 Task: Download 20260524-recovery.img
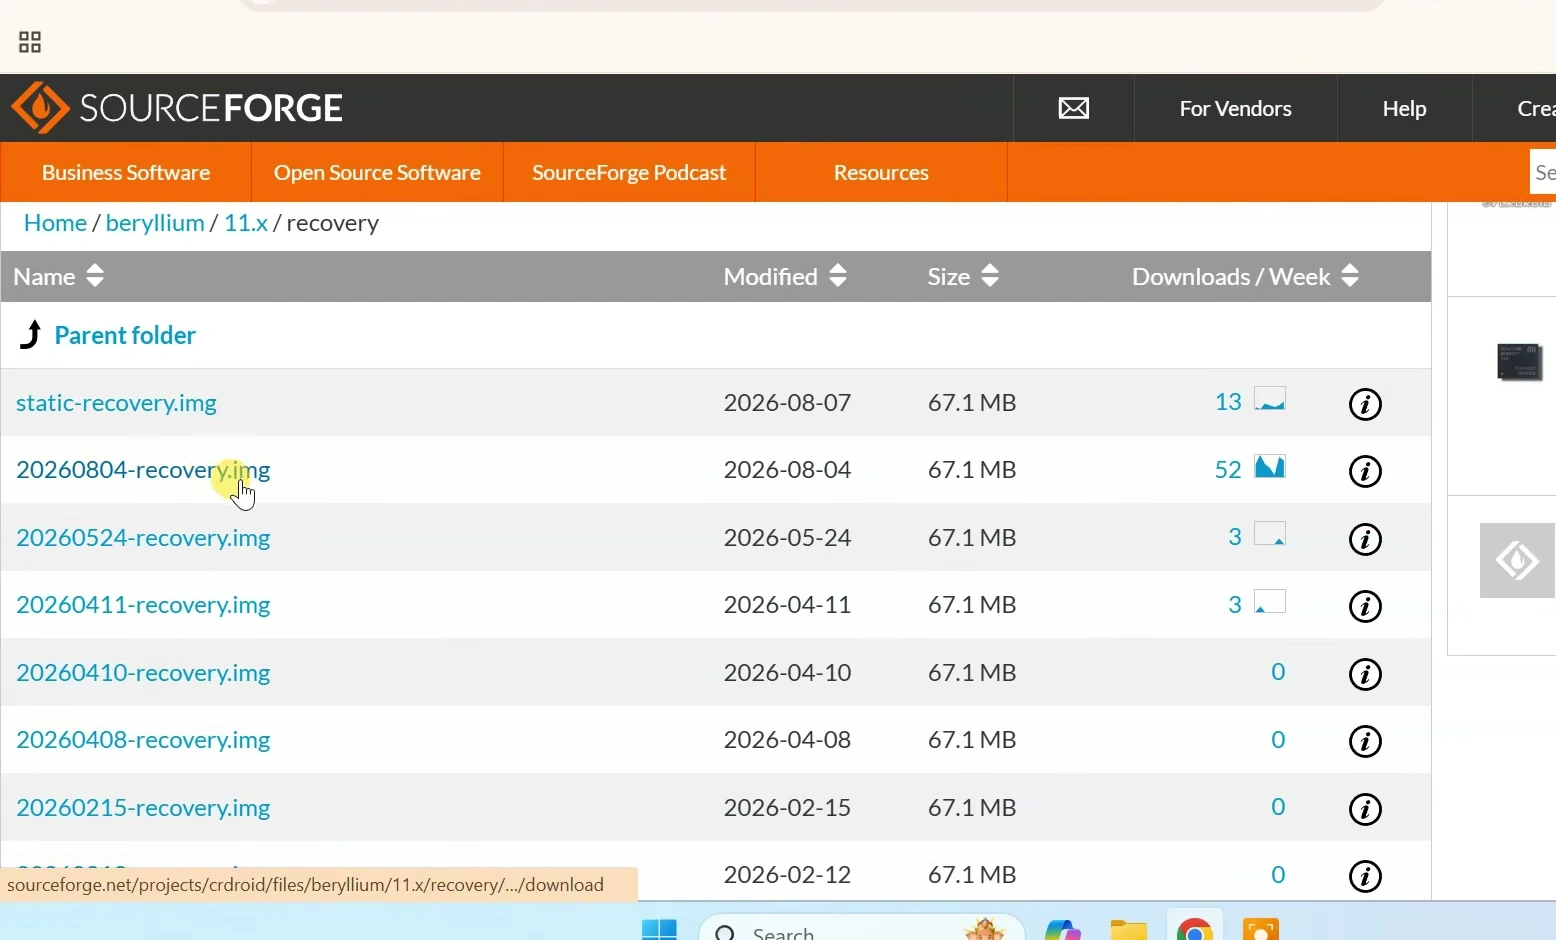coord(143,538)
